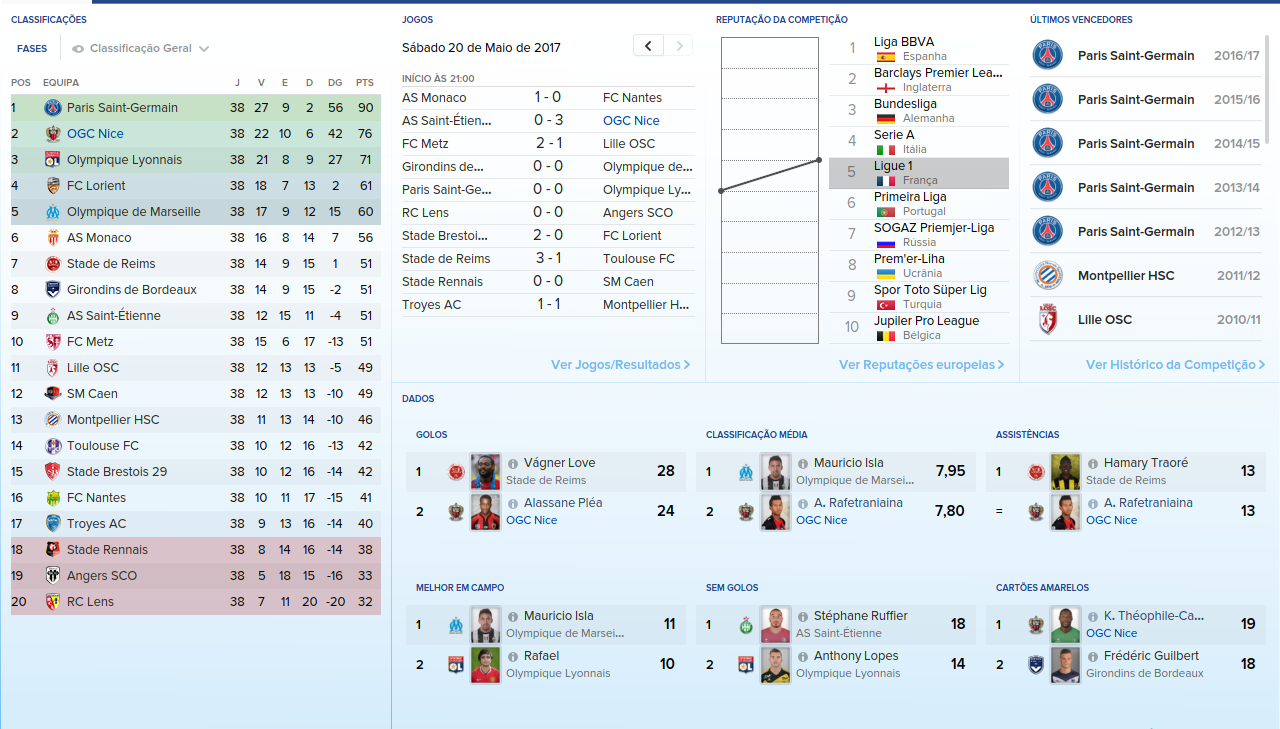
Task: Click the Lille OSC crest in last winners
Action: (1047, 319)
